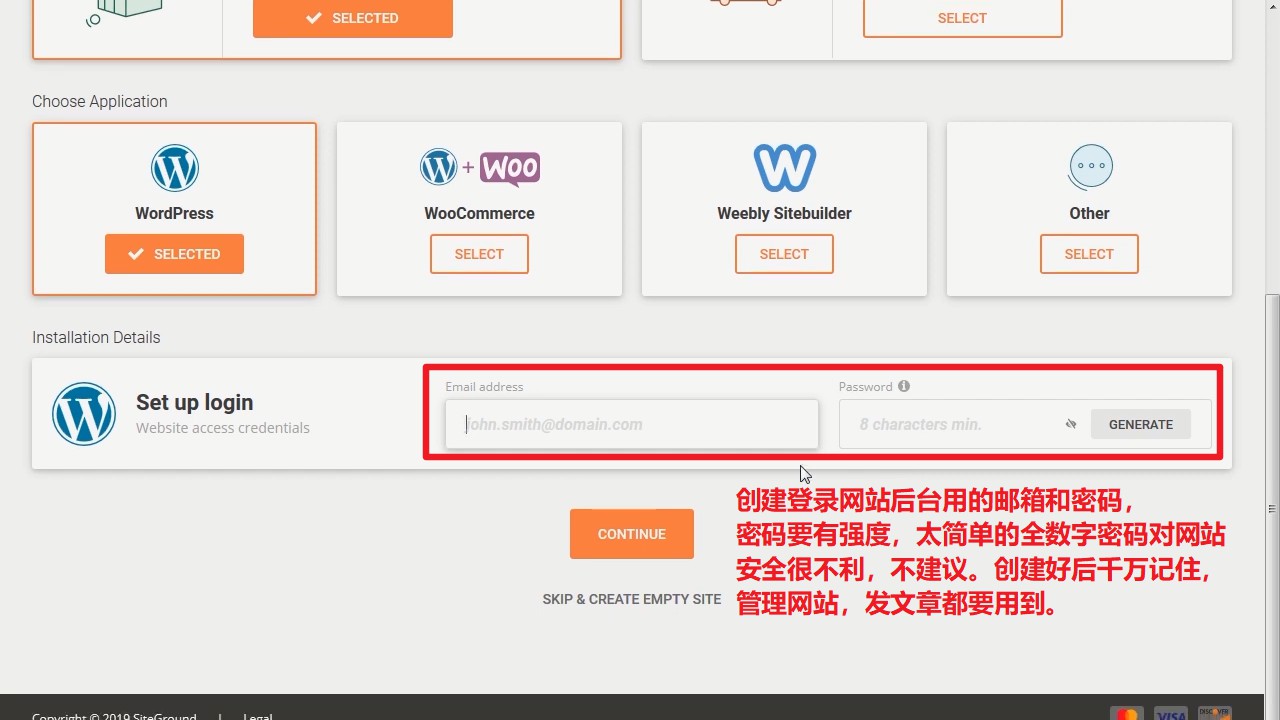
Task: Select the Other application option
Action: pyautogui.click(x=1089, y=254)
